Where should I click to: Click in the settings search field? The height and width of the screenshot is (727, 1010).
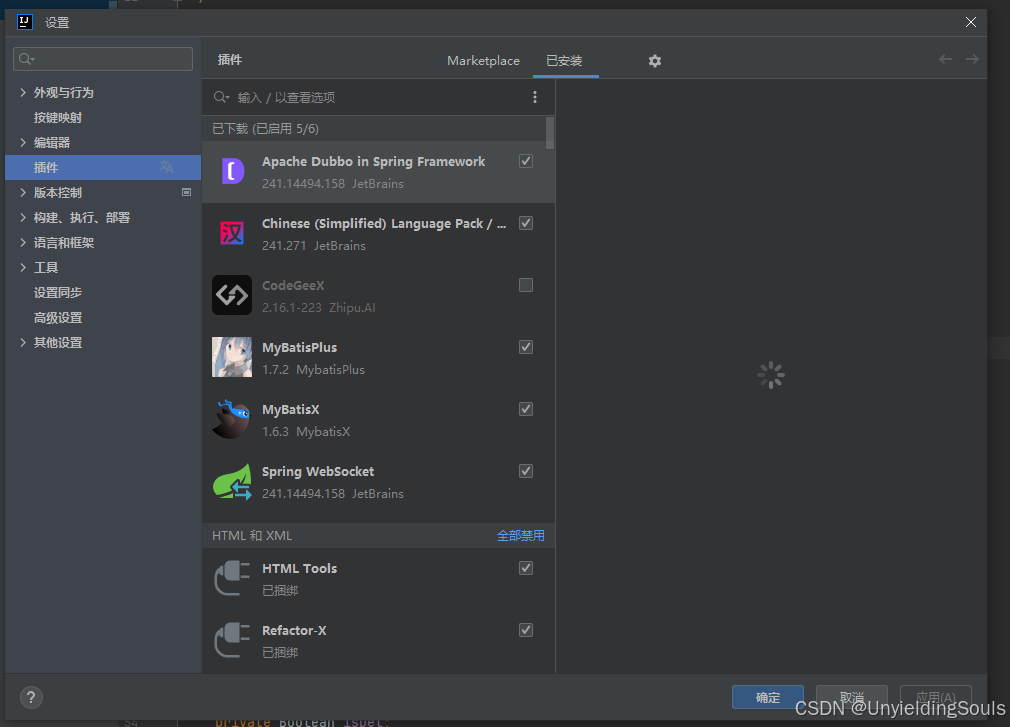(103, 59)
